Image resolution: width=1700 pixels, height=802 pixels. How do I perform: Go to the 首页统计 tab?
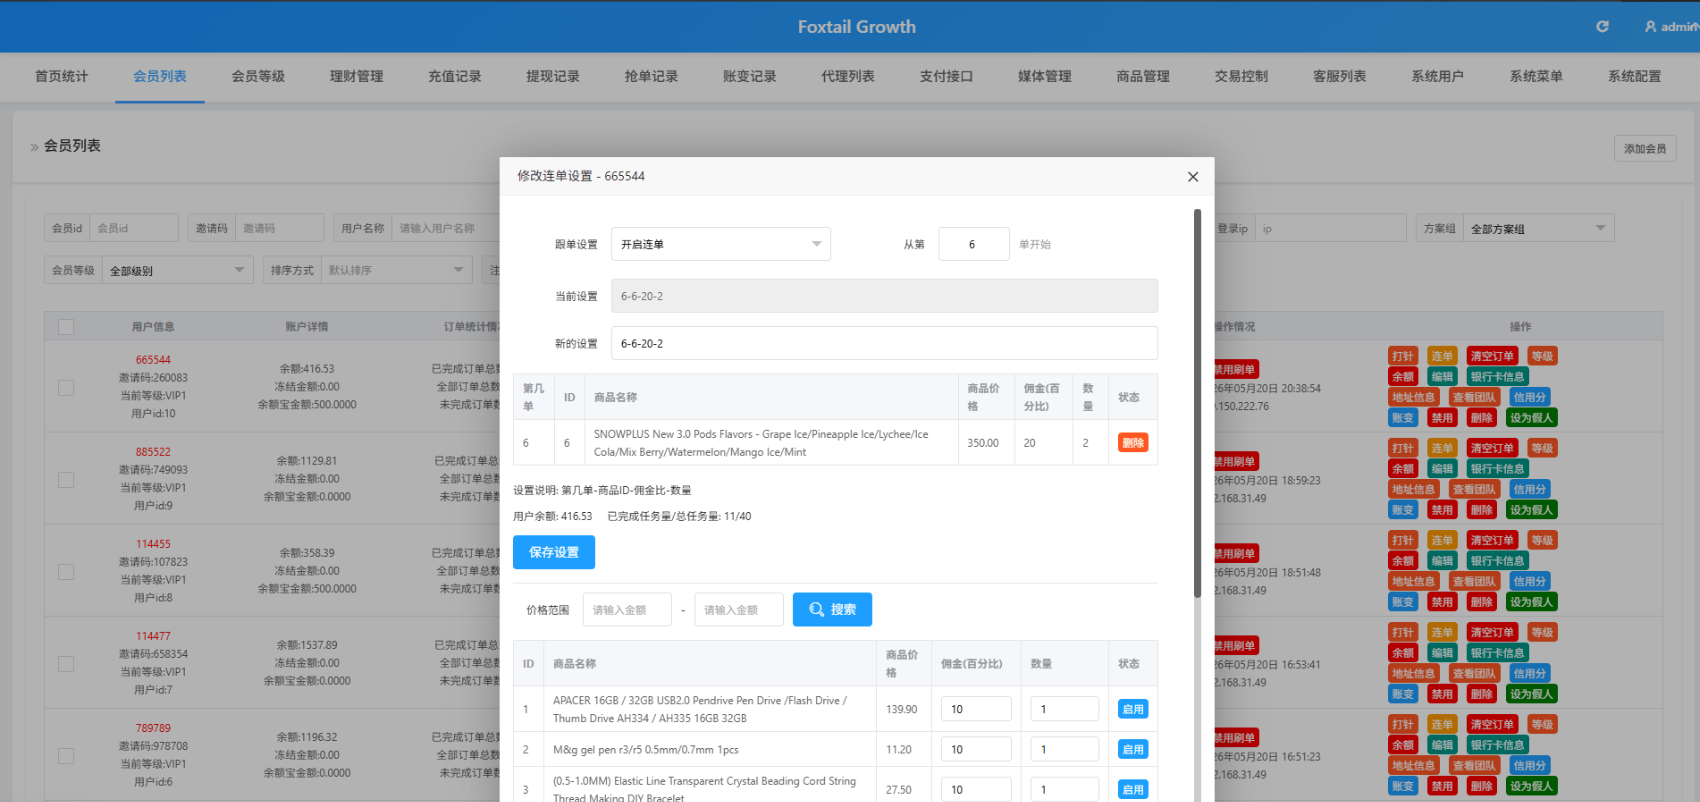(x=61, y=77)
